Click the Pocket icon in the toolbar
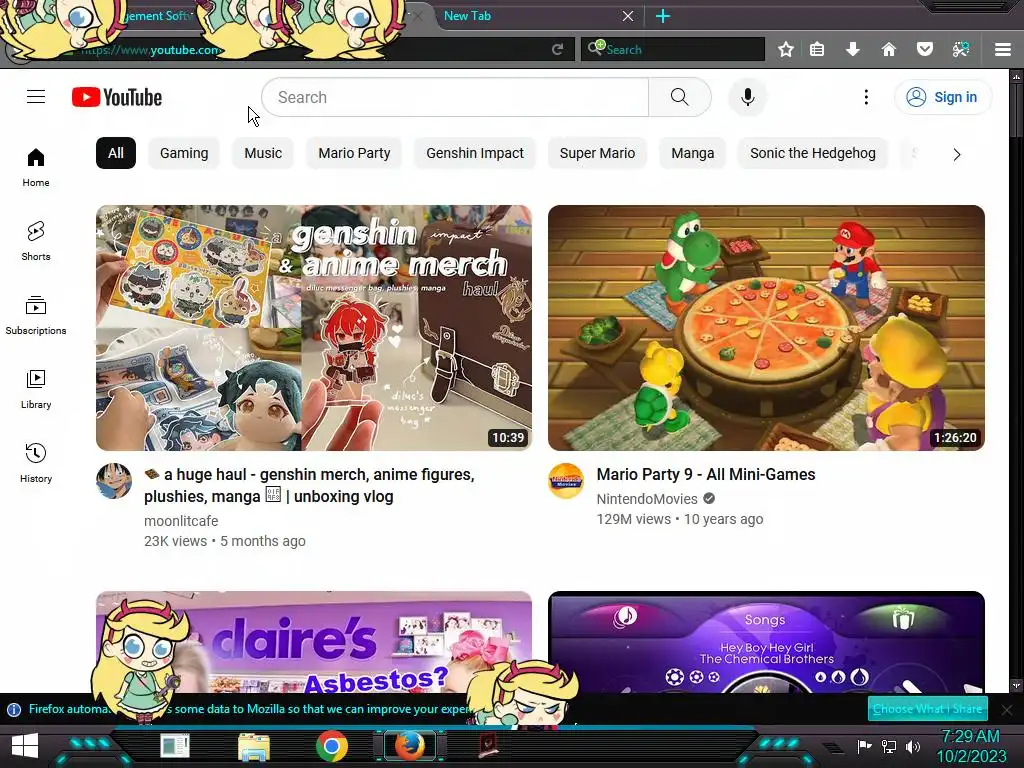The height and width of the screenshot is (768, 1024). click(x=925, y=50)
